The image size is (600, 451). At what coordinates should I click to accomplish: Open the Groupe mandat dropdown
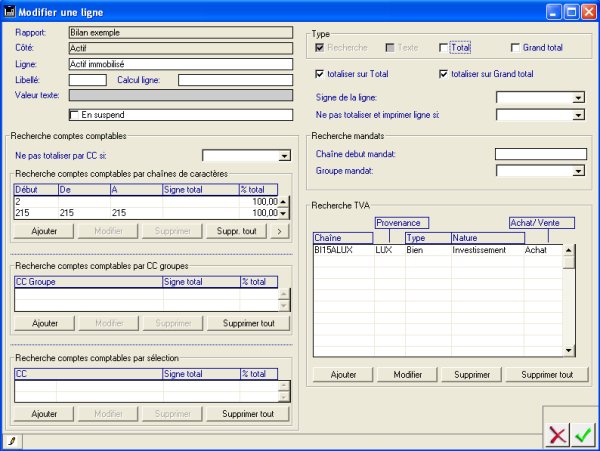tap(578, 171)
